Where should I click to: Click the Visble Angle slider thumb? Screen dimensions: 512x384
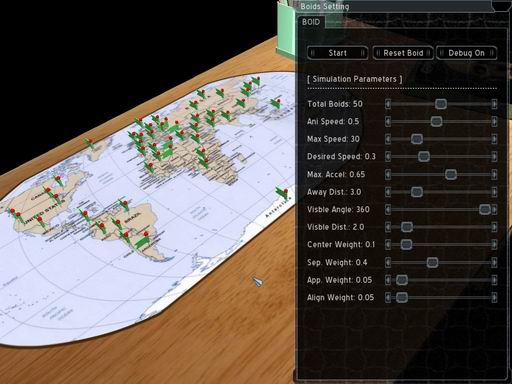[485, 210]
